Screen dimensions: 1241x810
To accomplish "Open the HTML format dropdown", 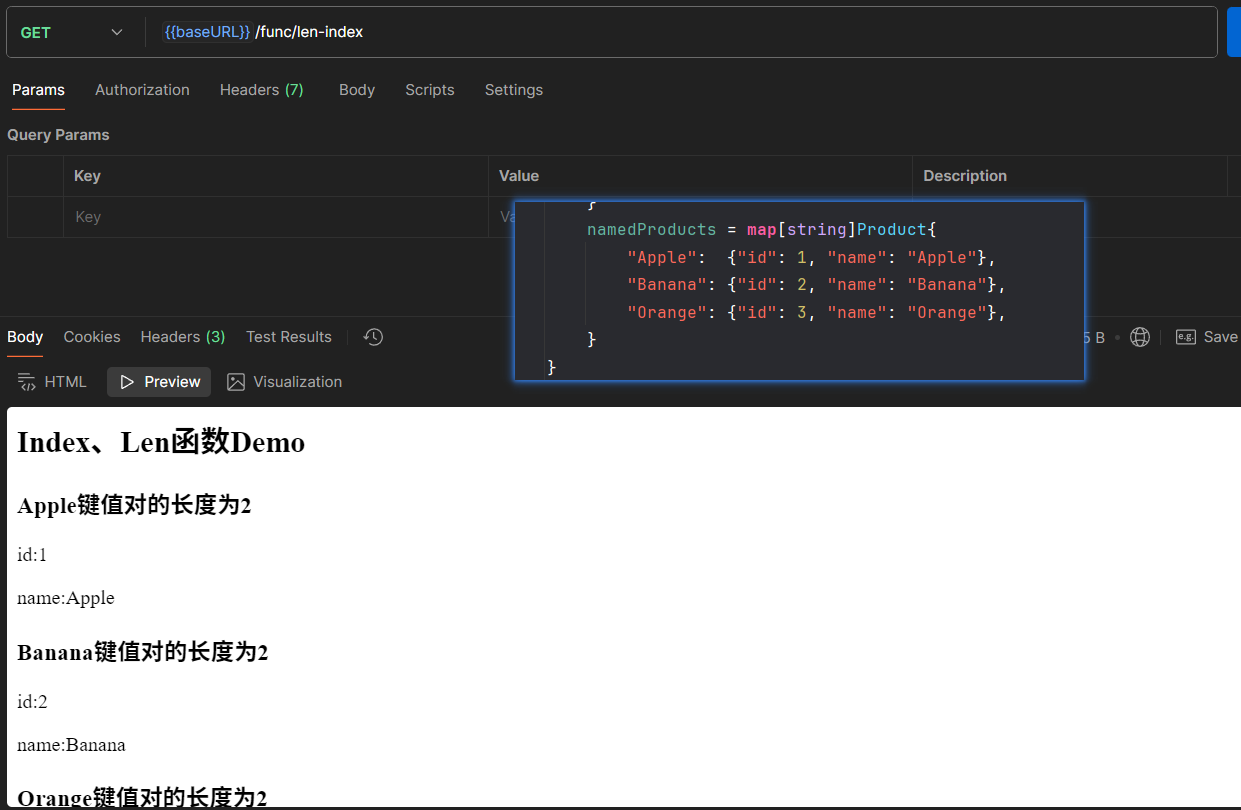I will tap(53, 382).
